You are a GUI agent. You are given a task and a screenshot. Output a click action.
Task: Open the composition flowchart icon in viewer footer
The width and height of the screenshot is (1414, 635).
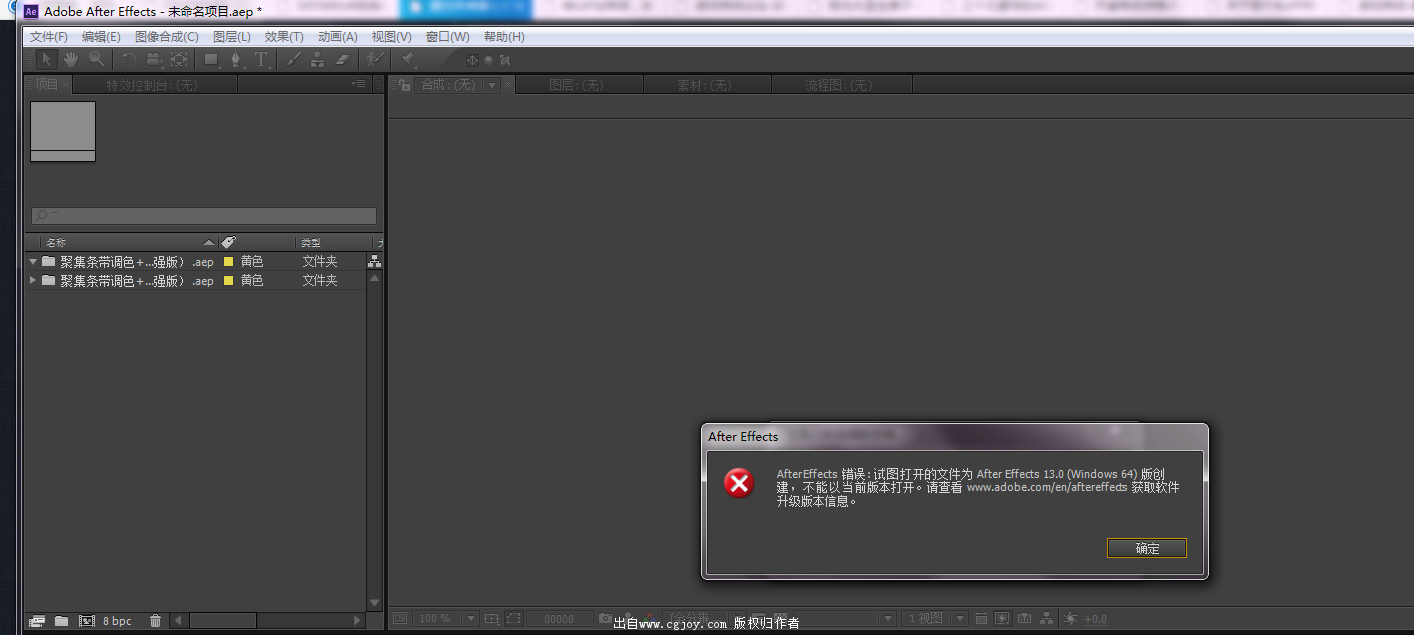[x=1046, y=618]
